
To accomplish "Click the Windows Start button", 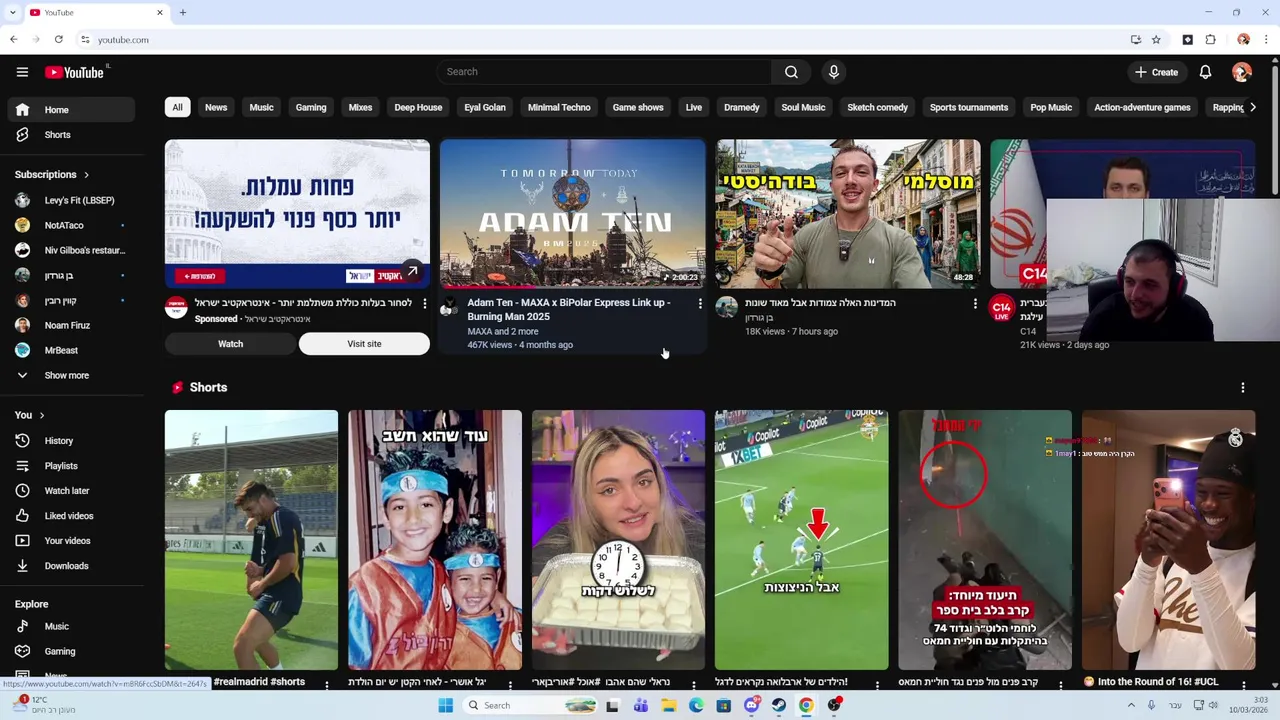I will click(446, 706).
